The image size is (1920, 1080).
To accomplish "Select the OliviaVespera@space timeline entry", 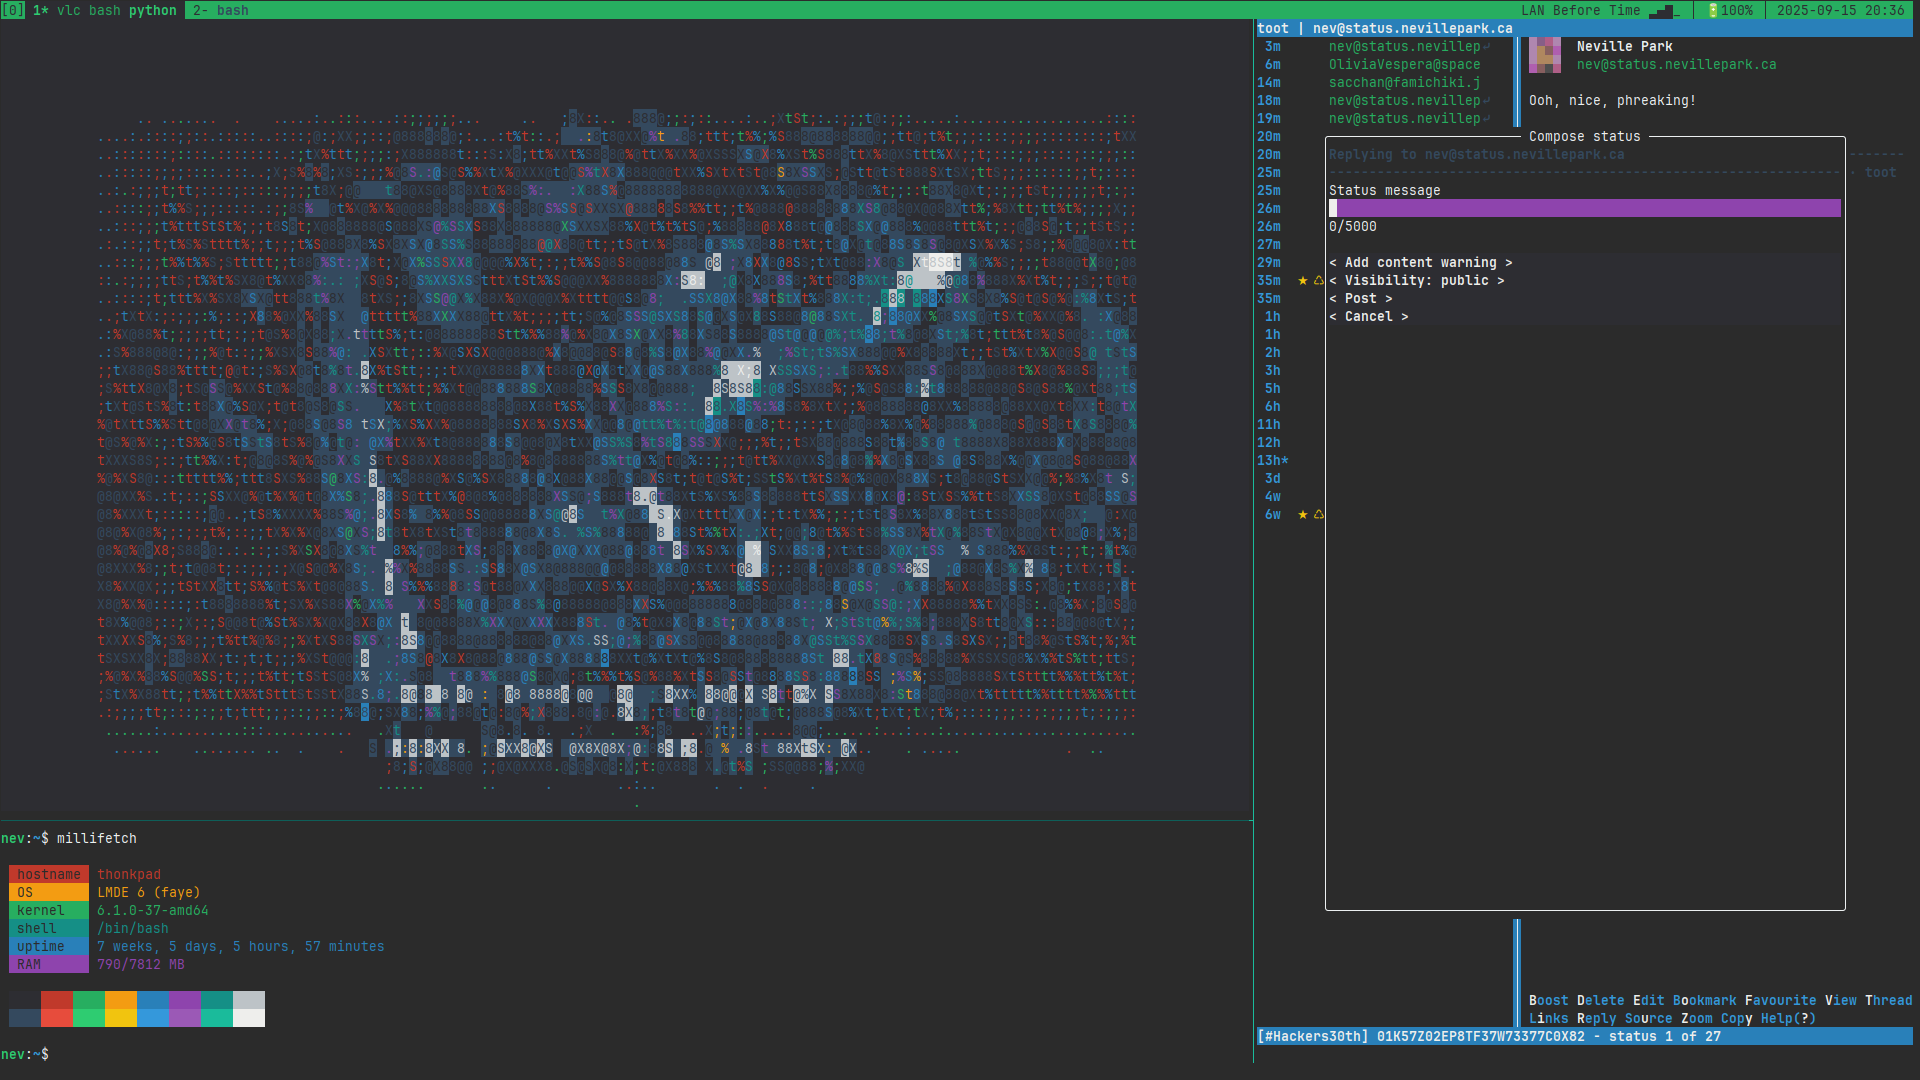I will pyautogui.click(x=1404, y=65).
